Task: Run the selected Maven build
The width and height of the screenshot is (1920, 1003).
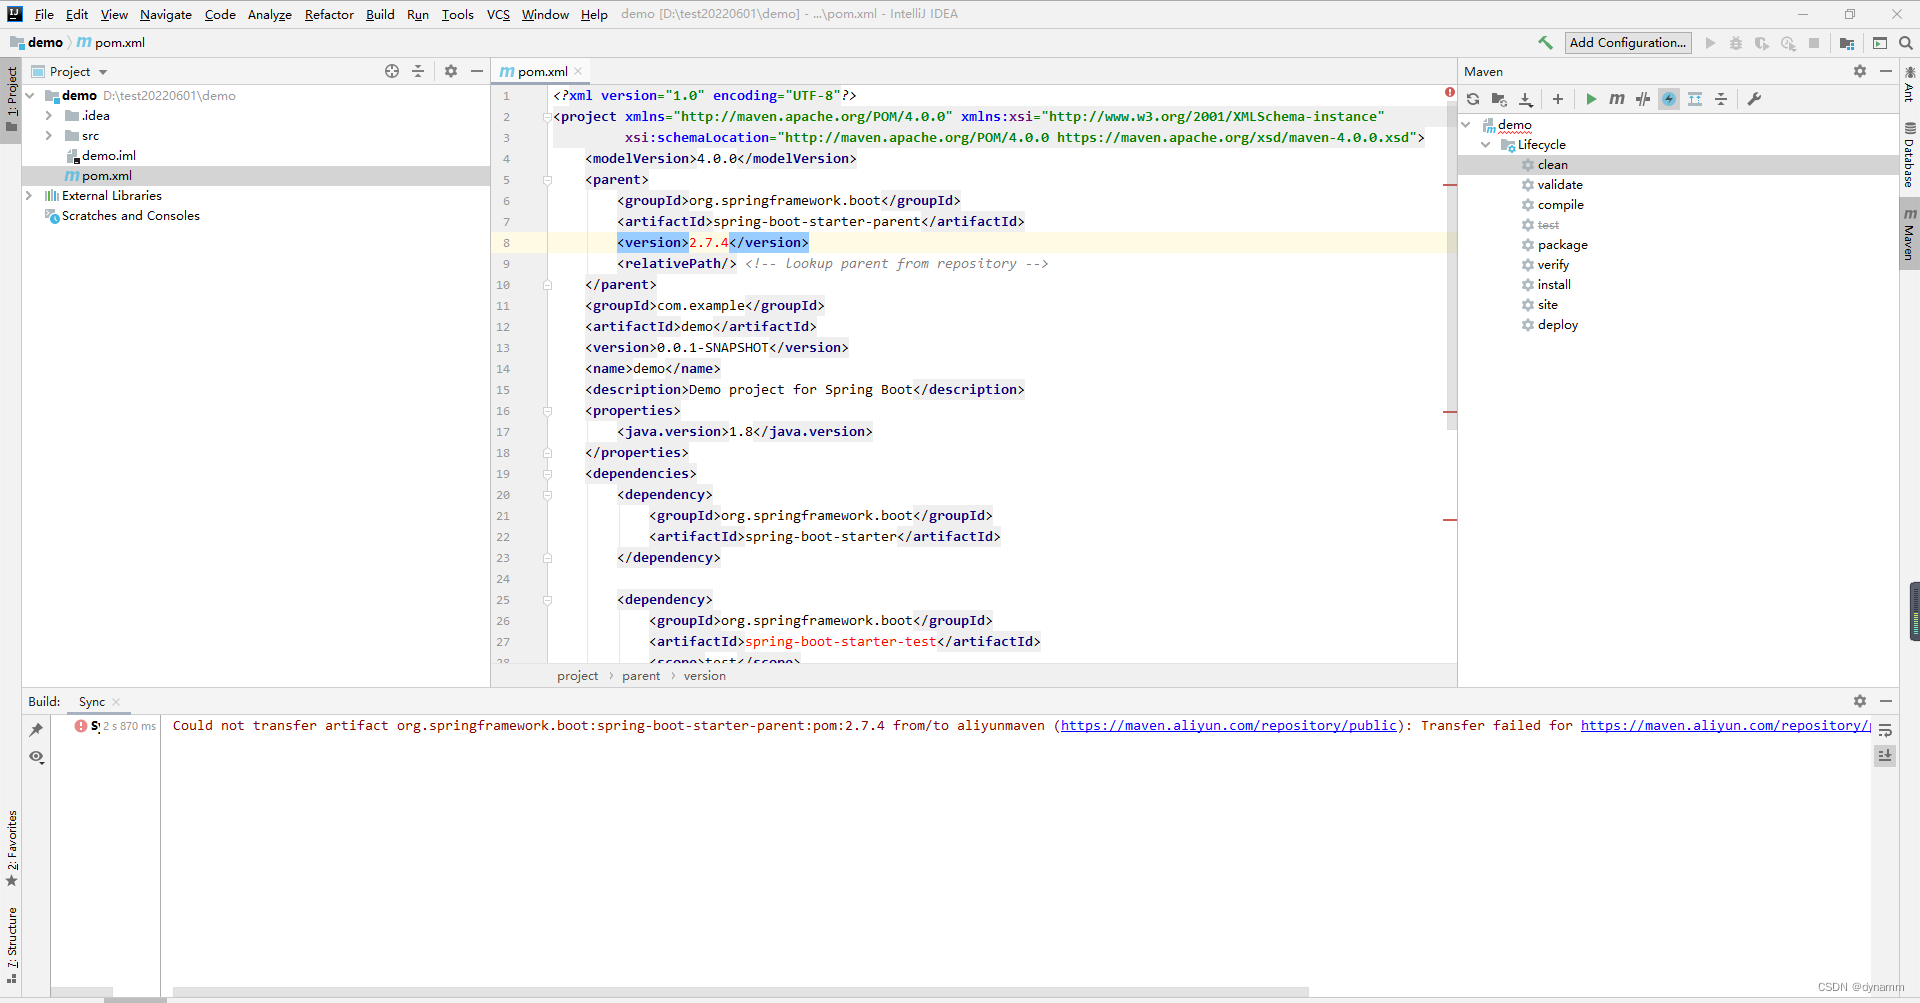Action: pyautogui.click(x=1591, y=99)
